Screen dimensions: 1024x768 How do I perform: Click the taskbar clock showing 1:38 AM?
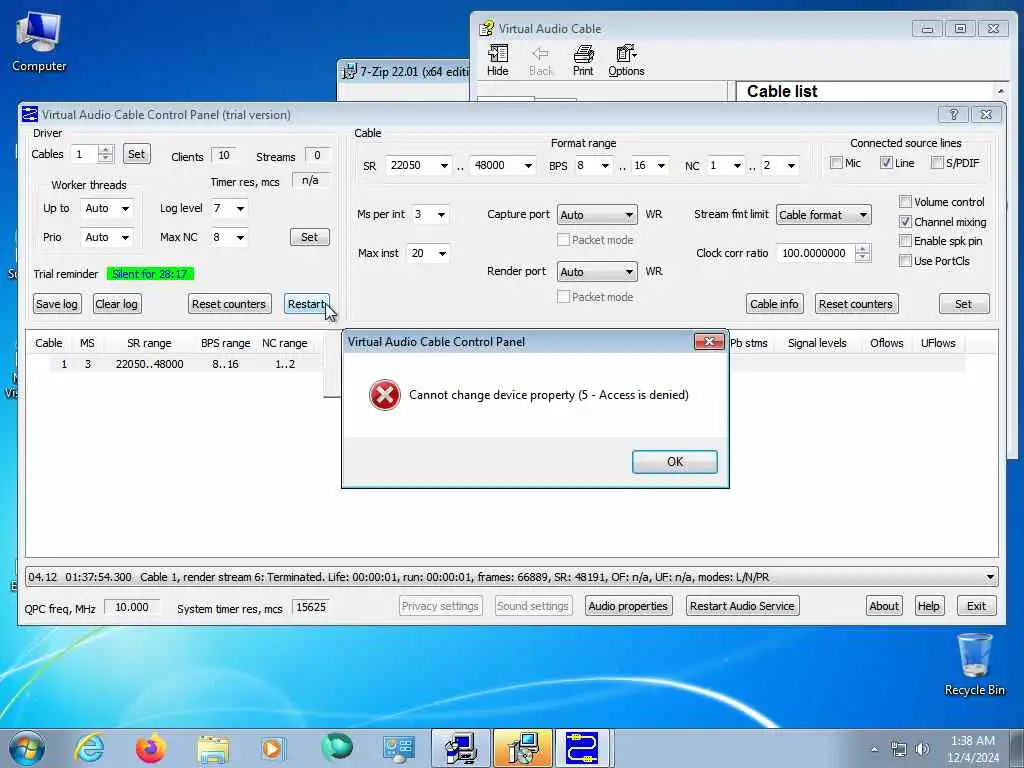972,749
